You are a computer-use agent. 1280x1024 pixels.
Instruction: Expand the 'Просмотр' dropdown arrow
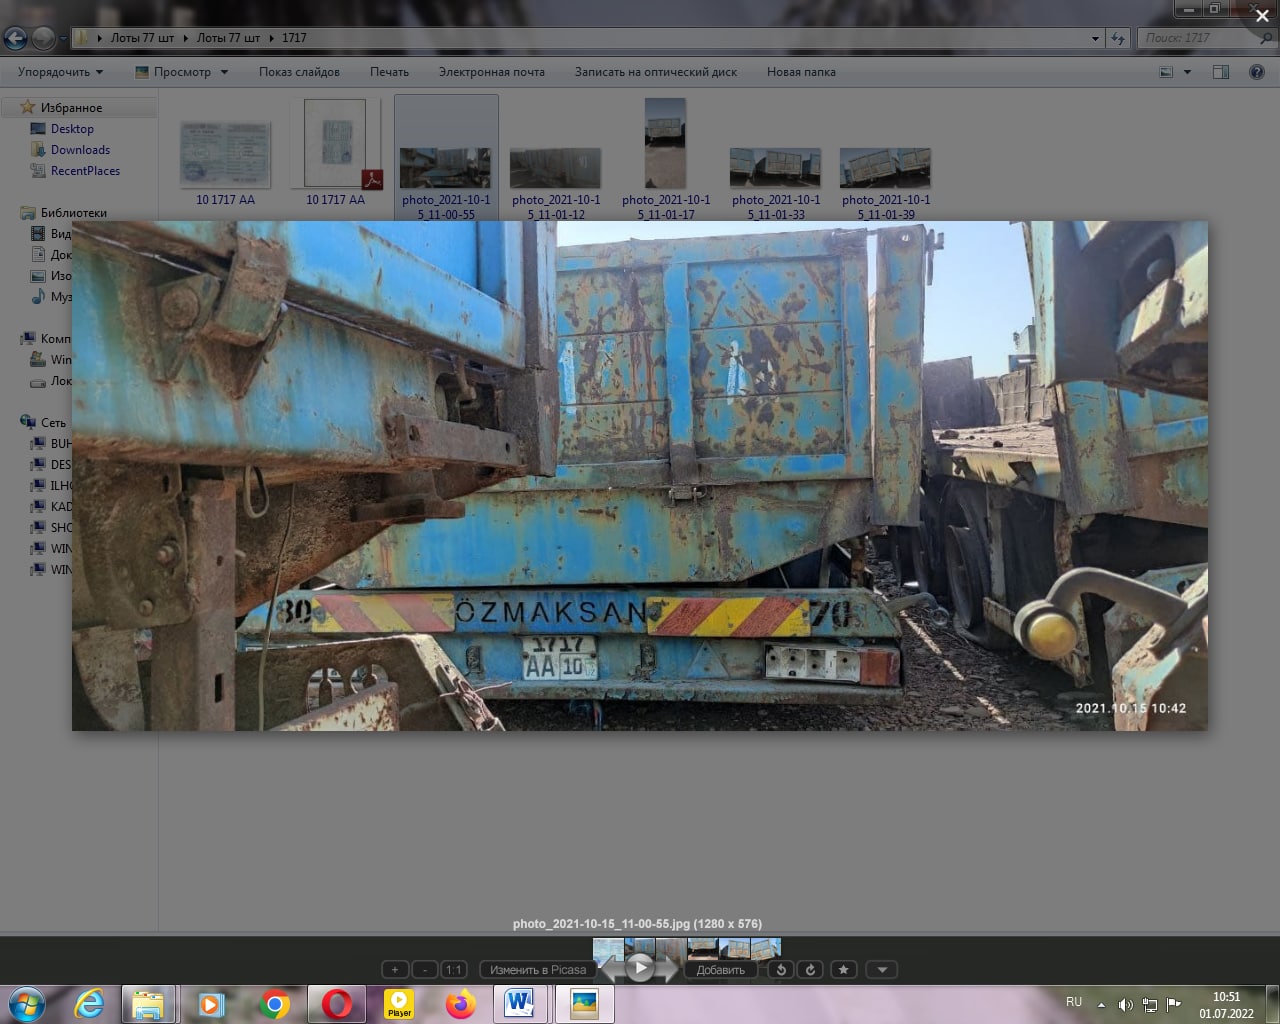coord(224,72)
